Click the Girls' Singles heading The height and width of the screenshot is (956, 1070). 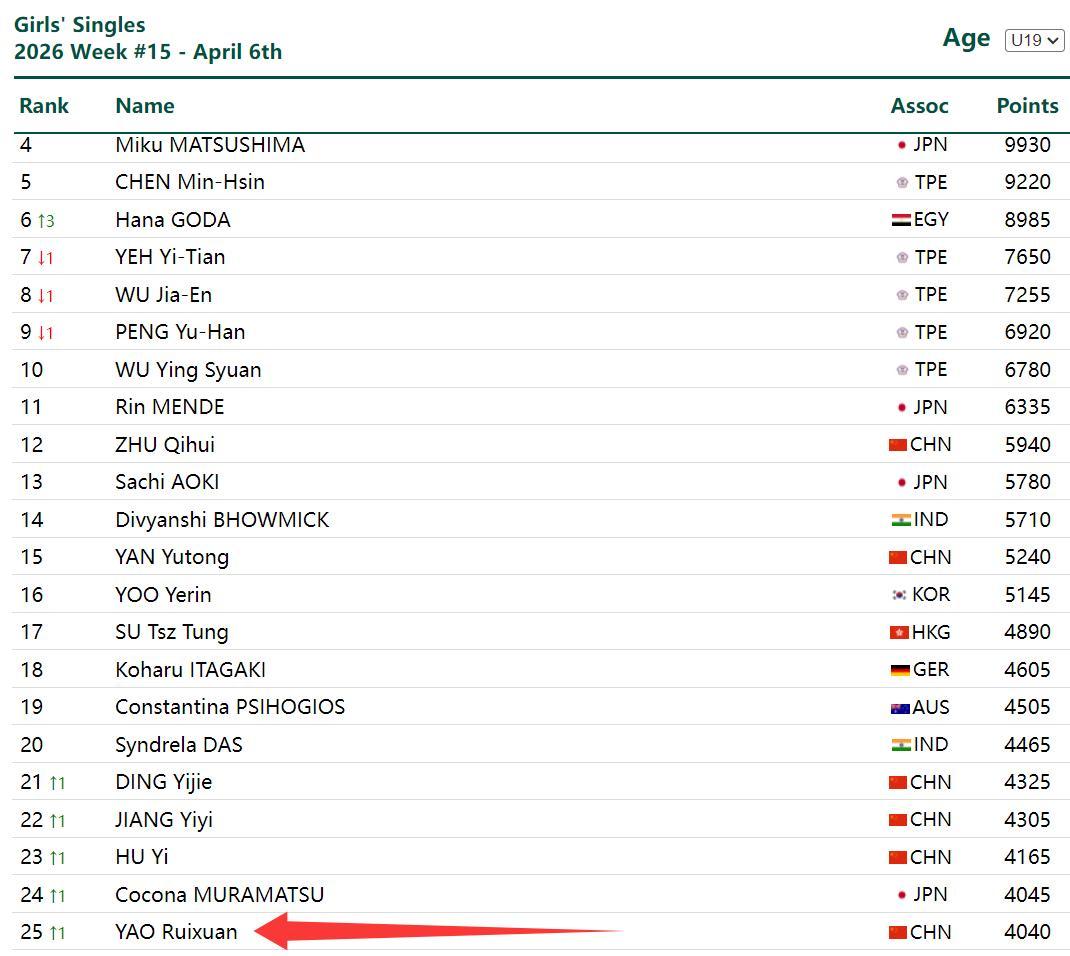pos(79,25)
